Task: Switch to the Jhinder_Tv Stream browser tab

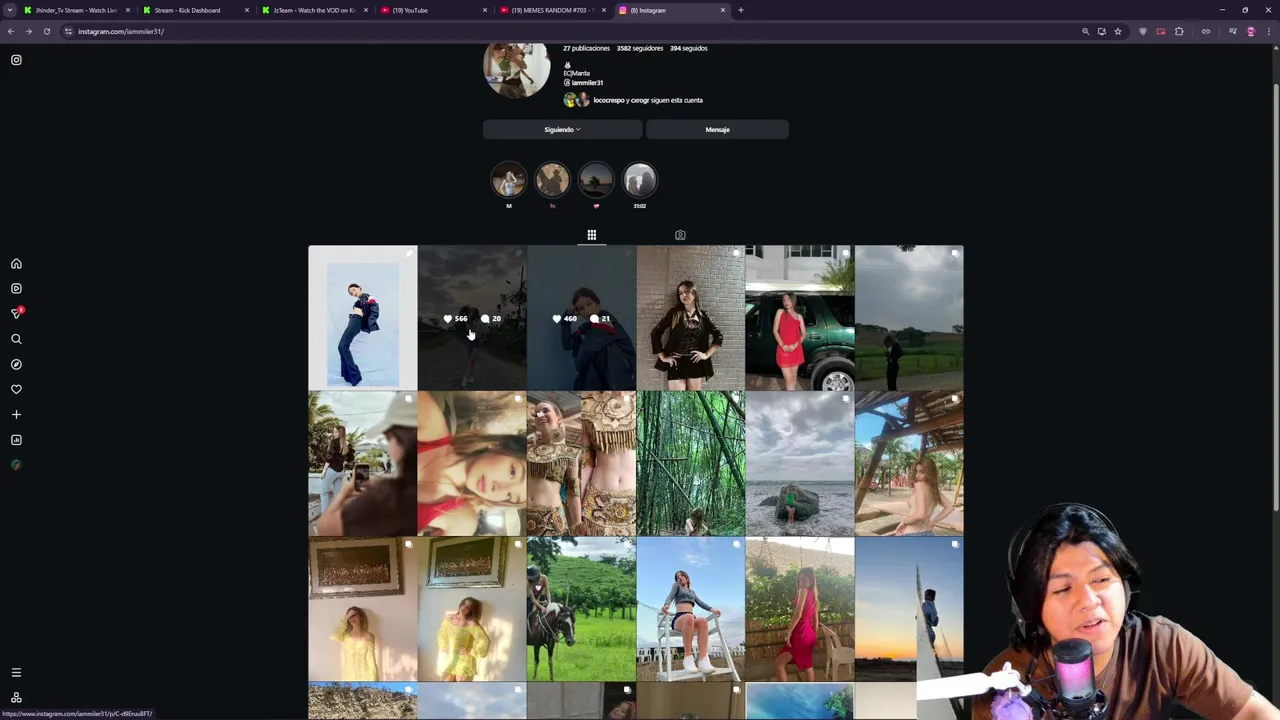Action: point(76,10)
